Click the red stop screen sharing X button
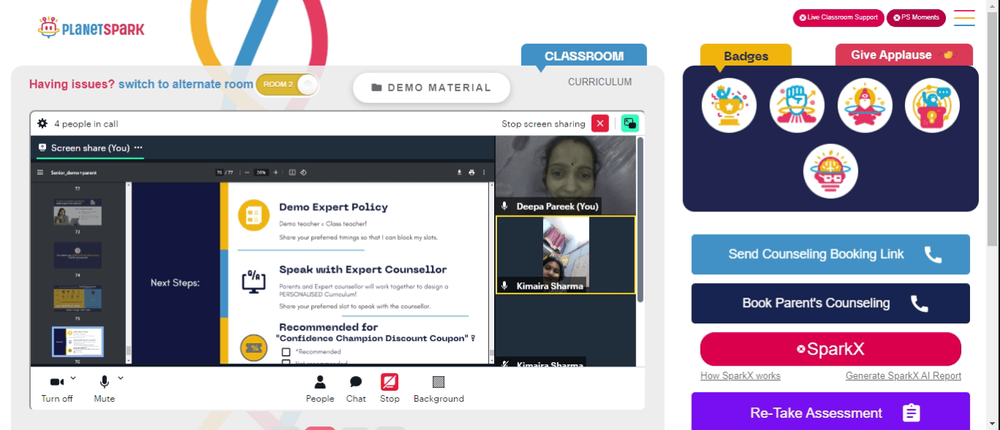This screenshot has height=430, width=1000. [x=600, y=123]
